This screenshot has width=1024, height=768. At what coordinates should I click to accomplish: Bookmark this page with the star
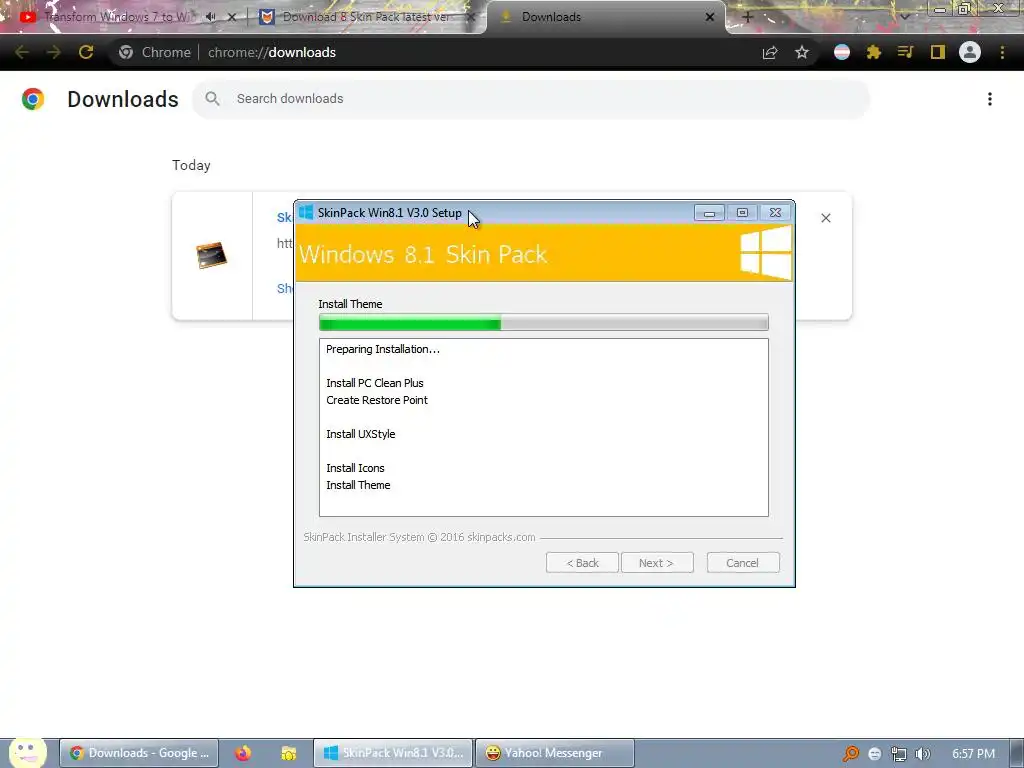click(x=802, y=52)
